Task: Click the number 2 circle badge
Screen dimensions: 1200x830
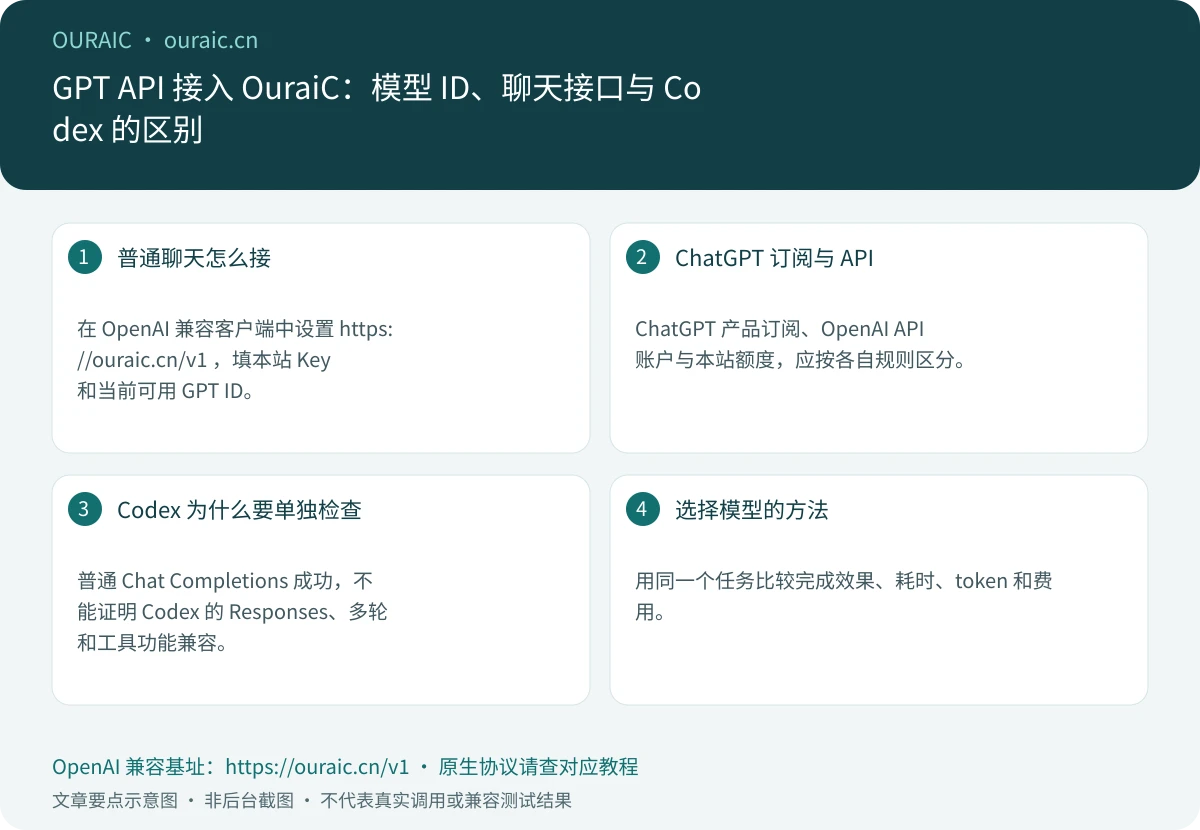Action: coord(642,257)
